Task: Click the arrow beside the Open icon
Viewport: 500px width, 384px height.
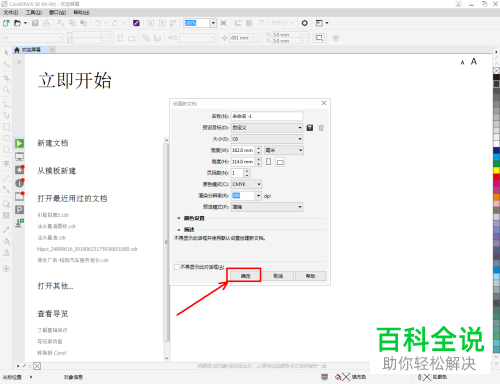Action: (x=25, y=23)
